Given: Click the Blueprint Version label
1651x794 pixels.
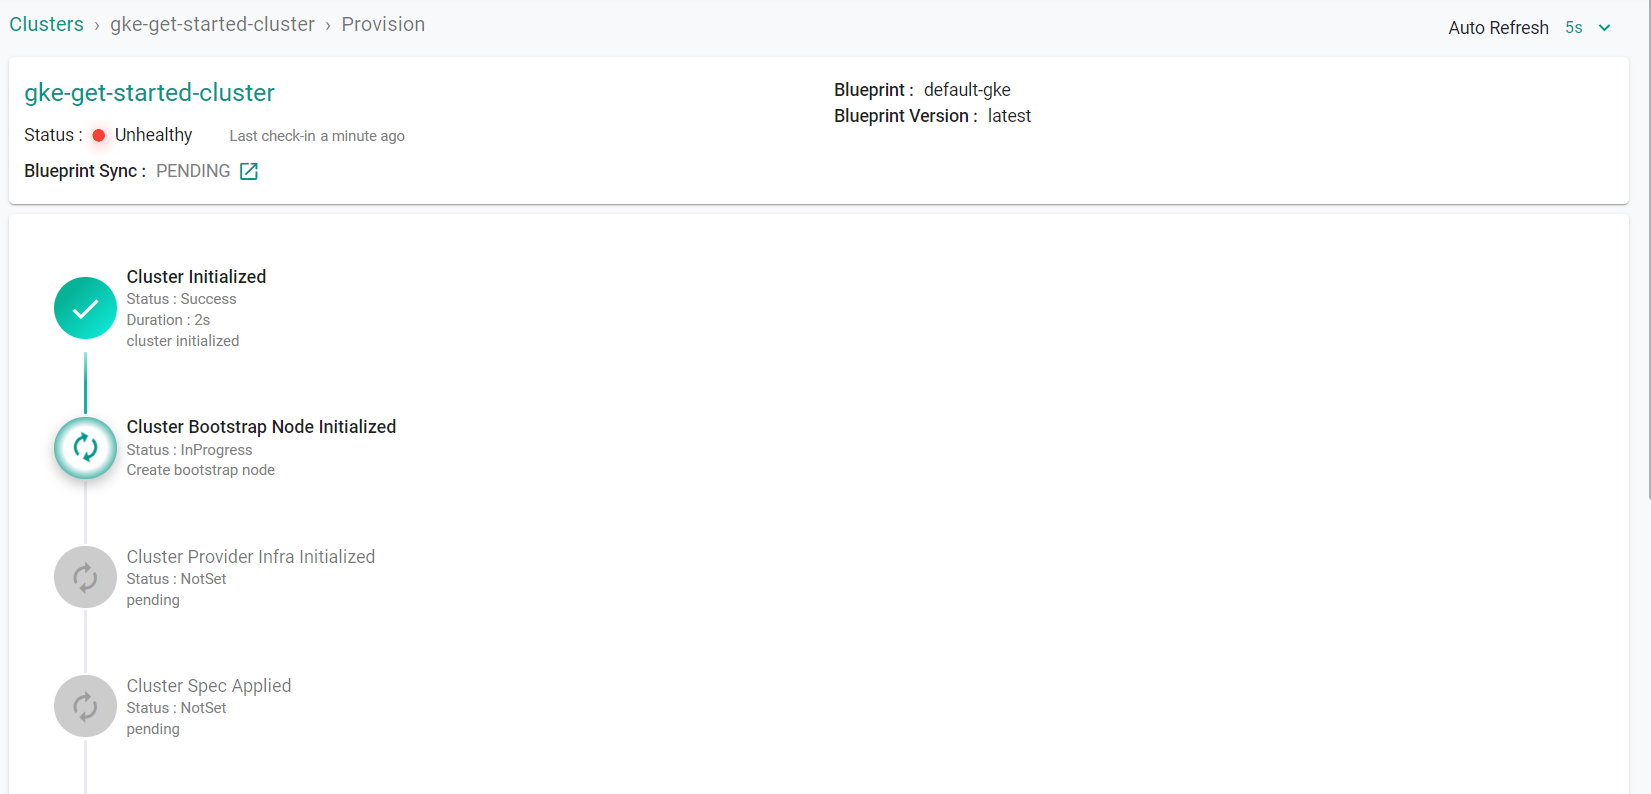Looking at the screenshot, I should coord(906,116).
